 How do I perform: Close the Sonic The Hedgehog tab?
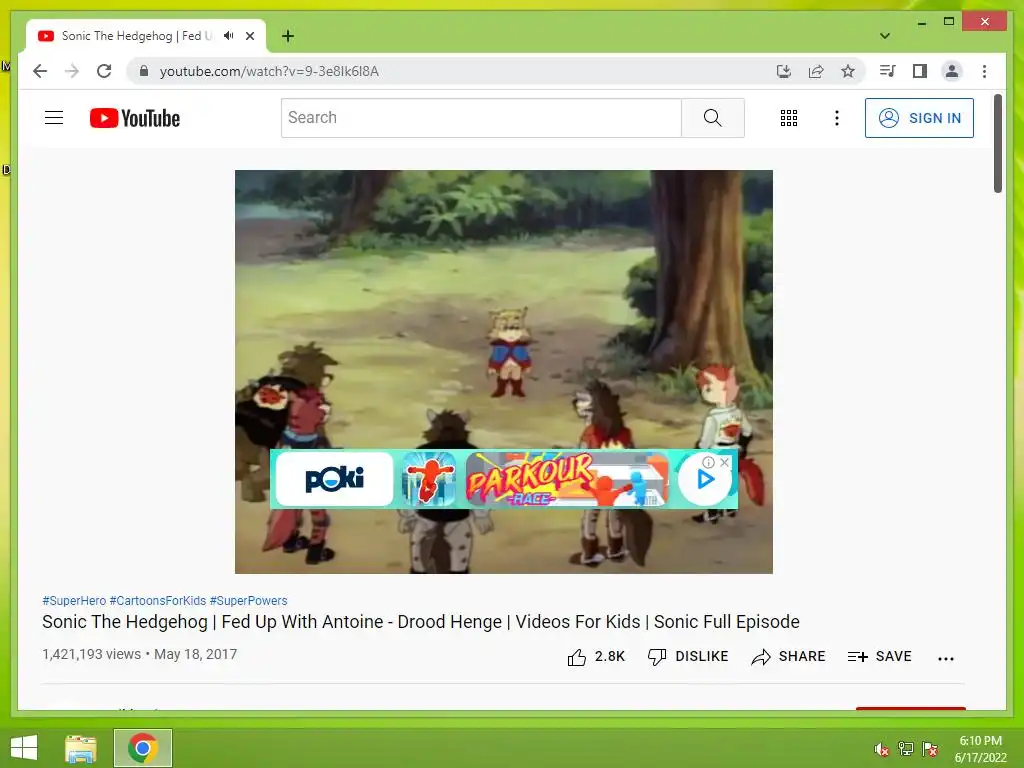point(249,36)
